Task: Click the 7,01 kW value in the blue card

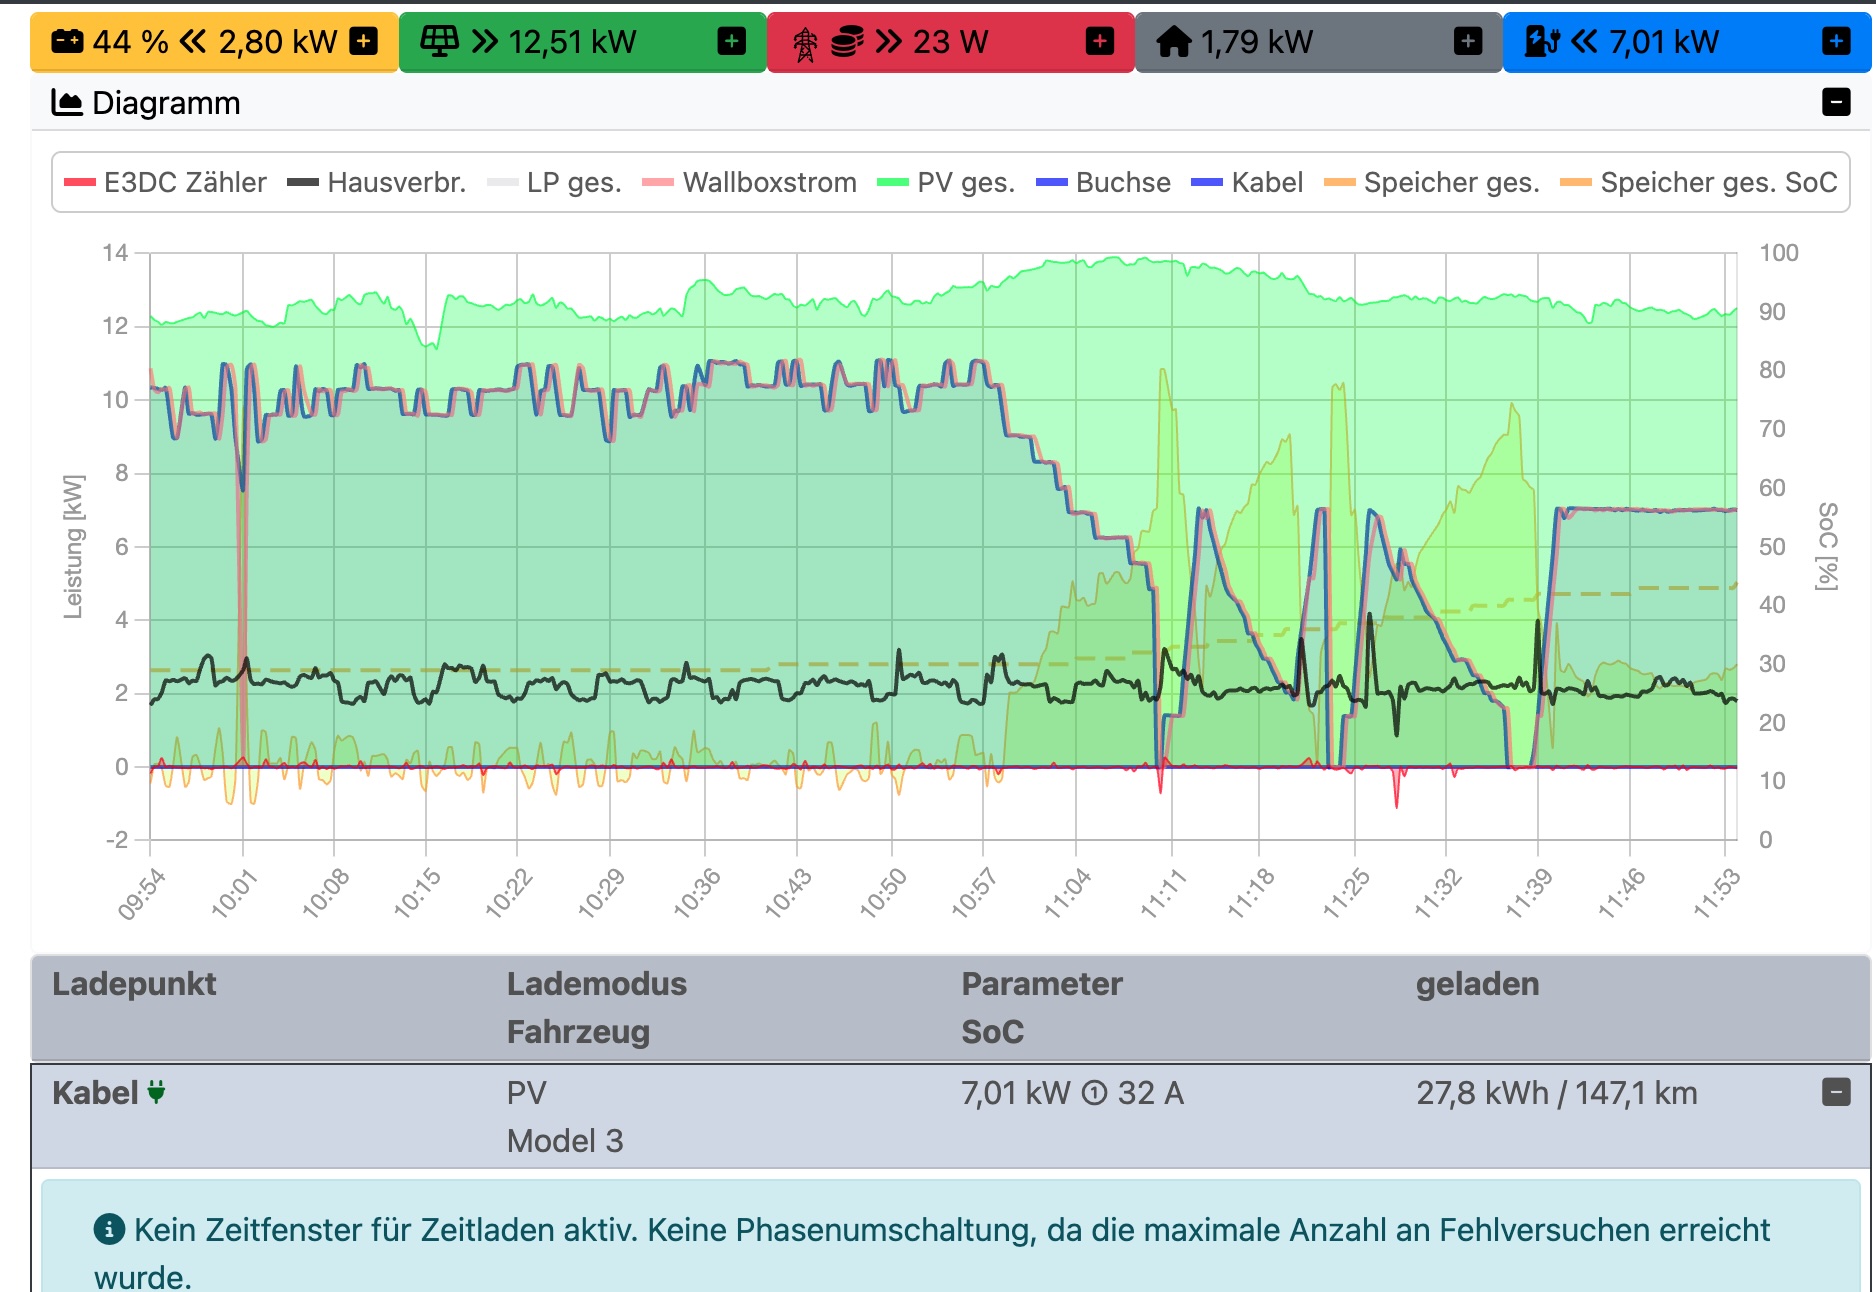Action: point(1664,42)
